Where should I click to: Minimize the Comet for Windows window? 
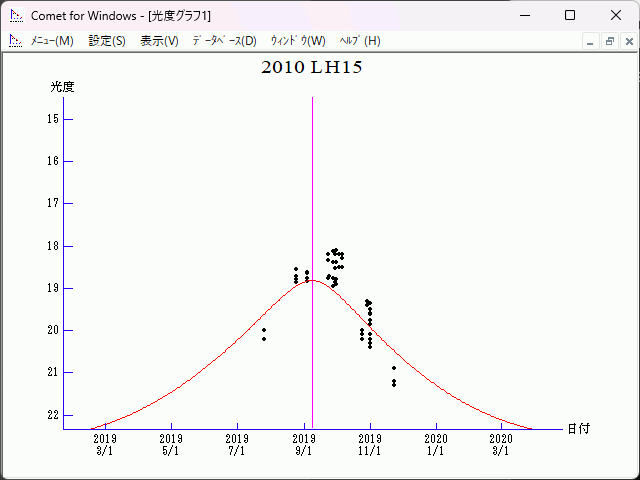tap(524, 15)
